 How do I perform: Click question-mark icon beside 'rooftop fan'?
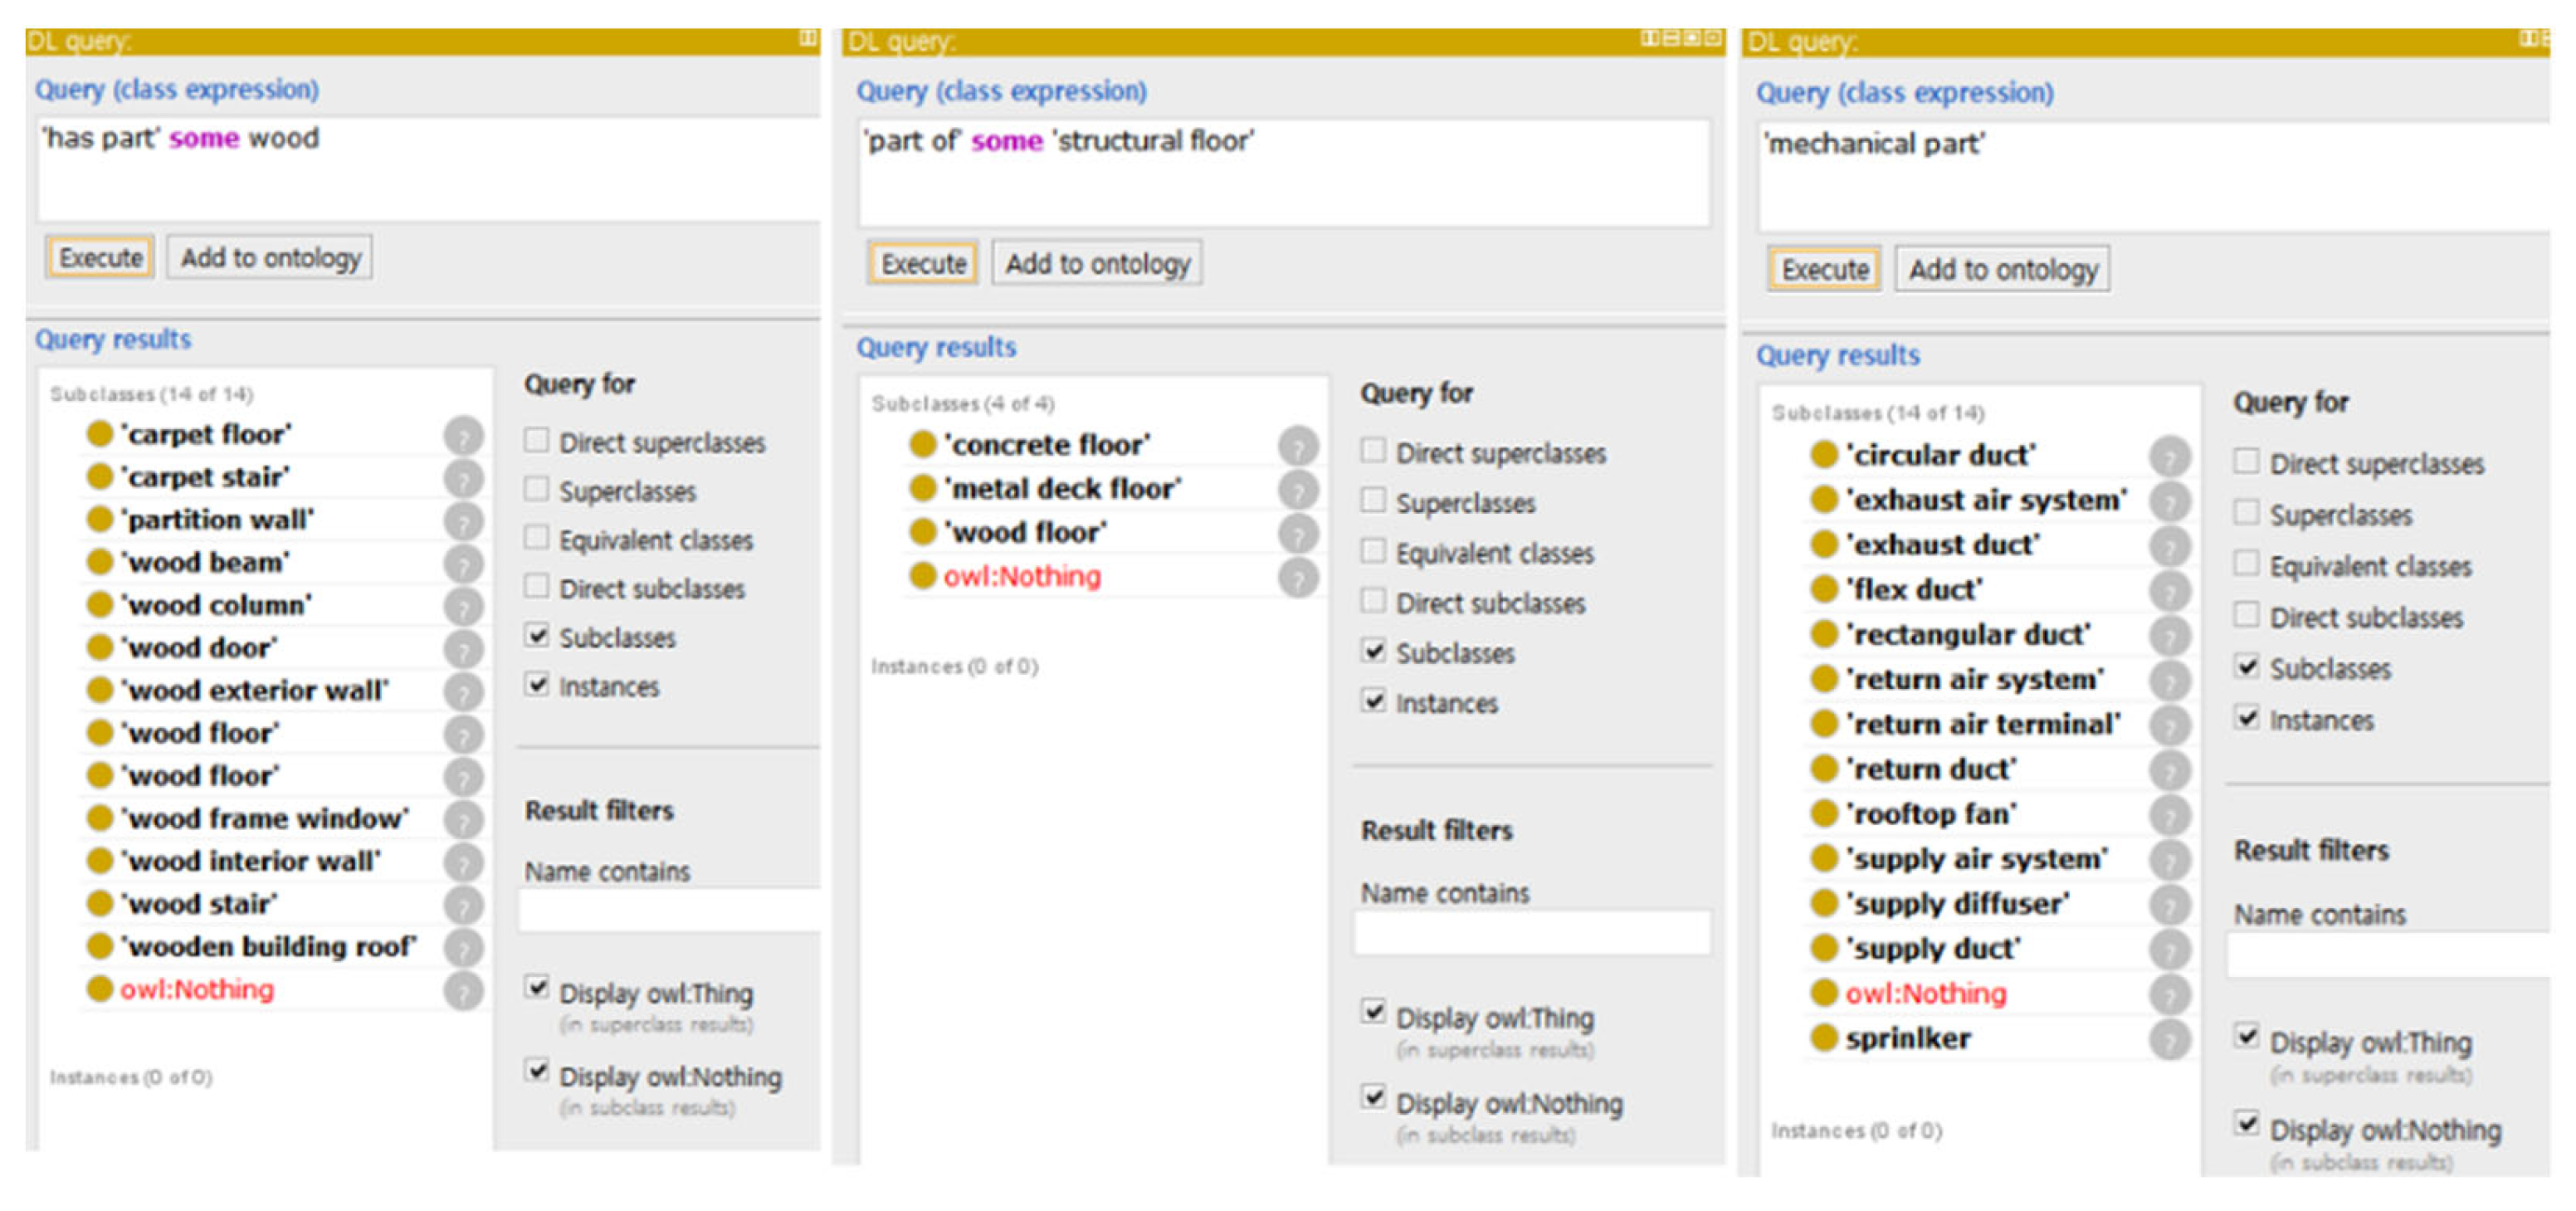2169,816
